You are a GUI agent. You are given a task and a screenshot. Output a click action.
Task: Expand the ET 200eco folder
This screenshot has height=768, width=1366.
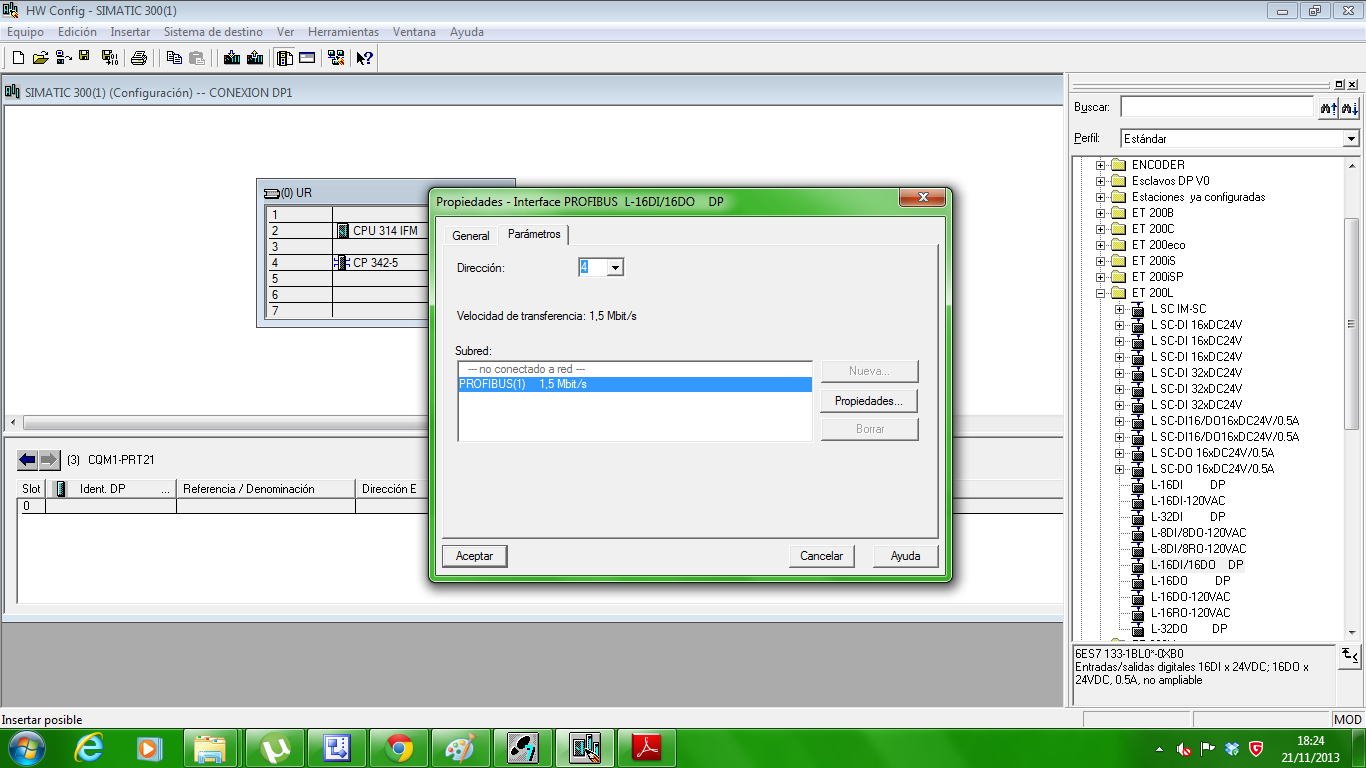(1101, 245)
